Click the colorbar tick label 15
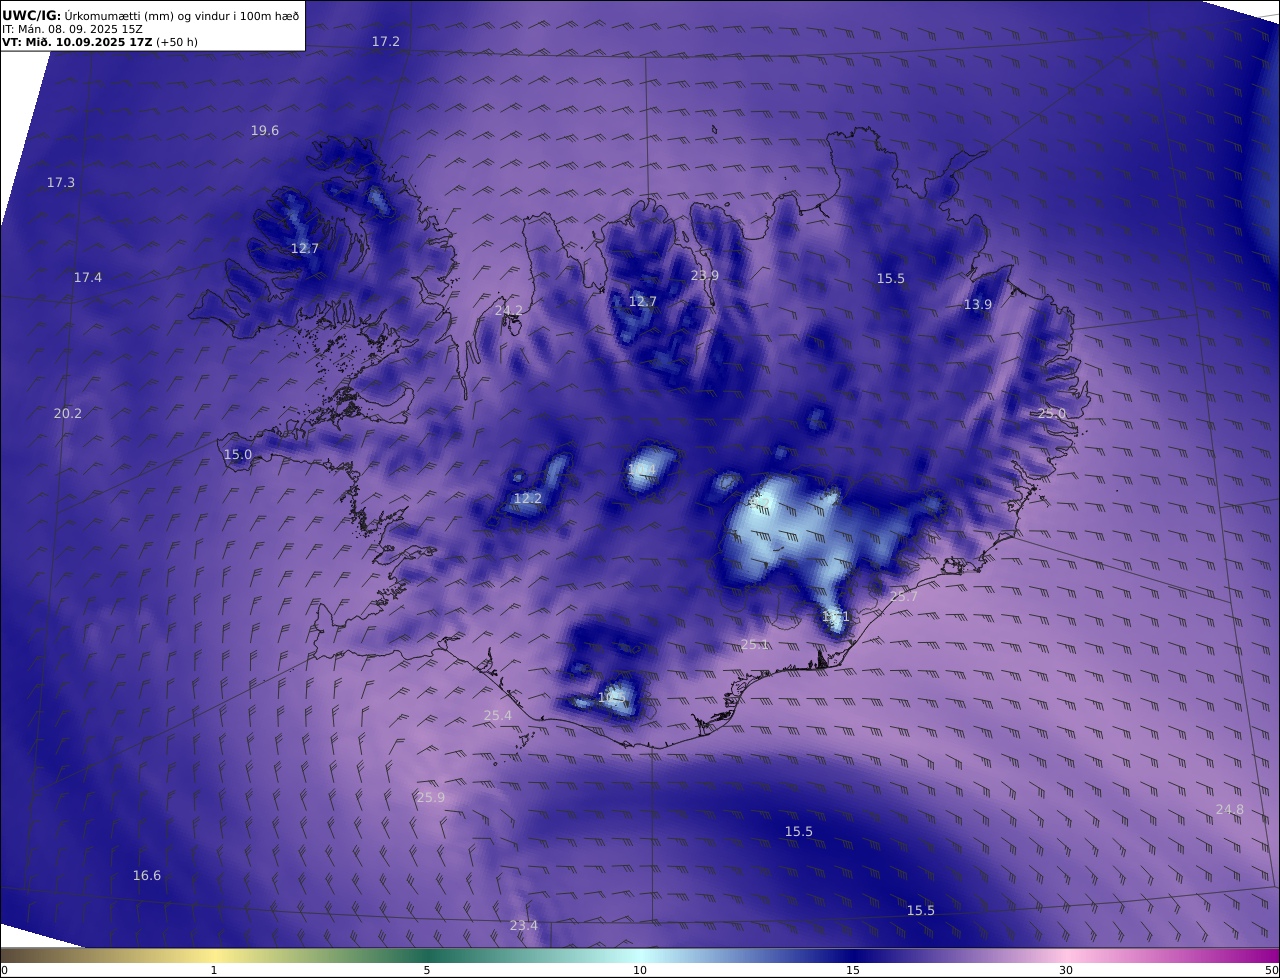Viewport: 1280px width, 978px height. pos(853,971)
